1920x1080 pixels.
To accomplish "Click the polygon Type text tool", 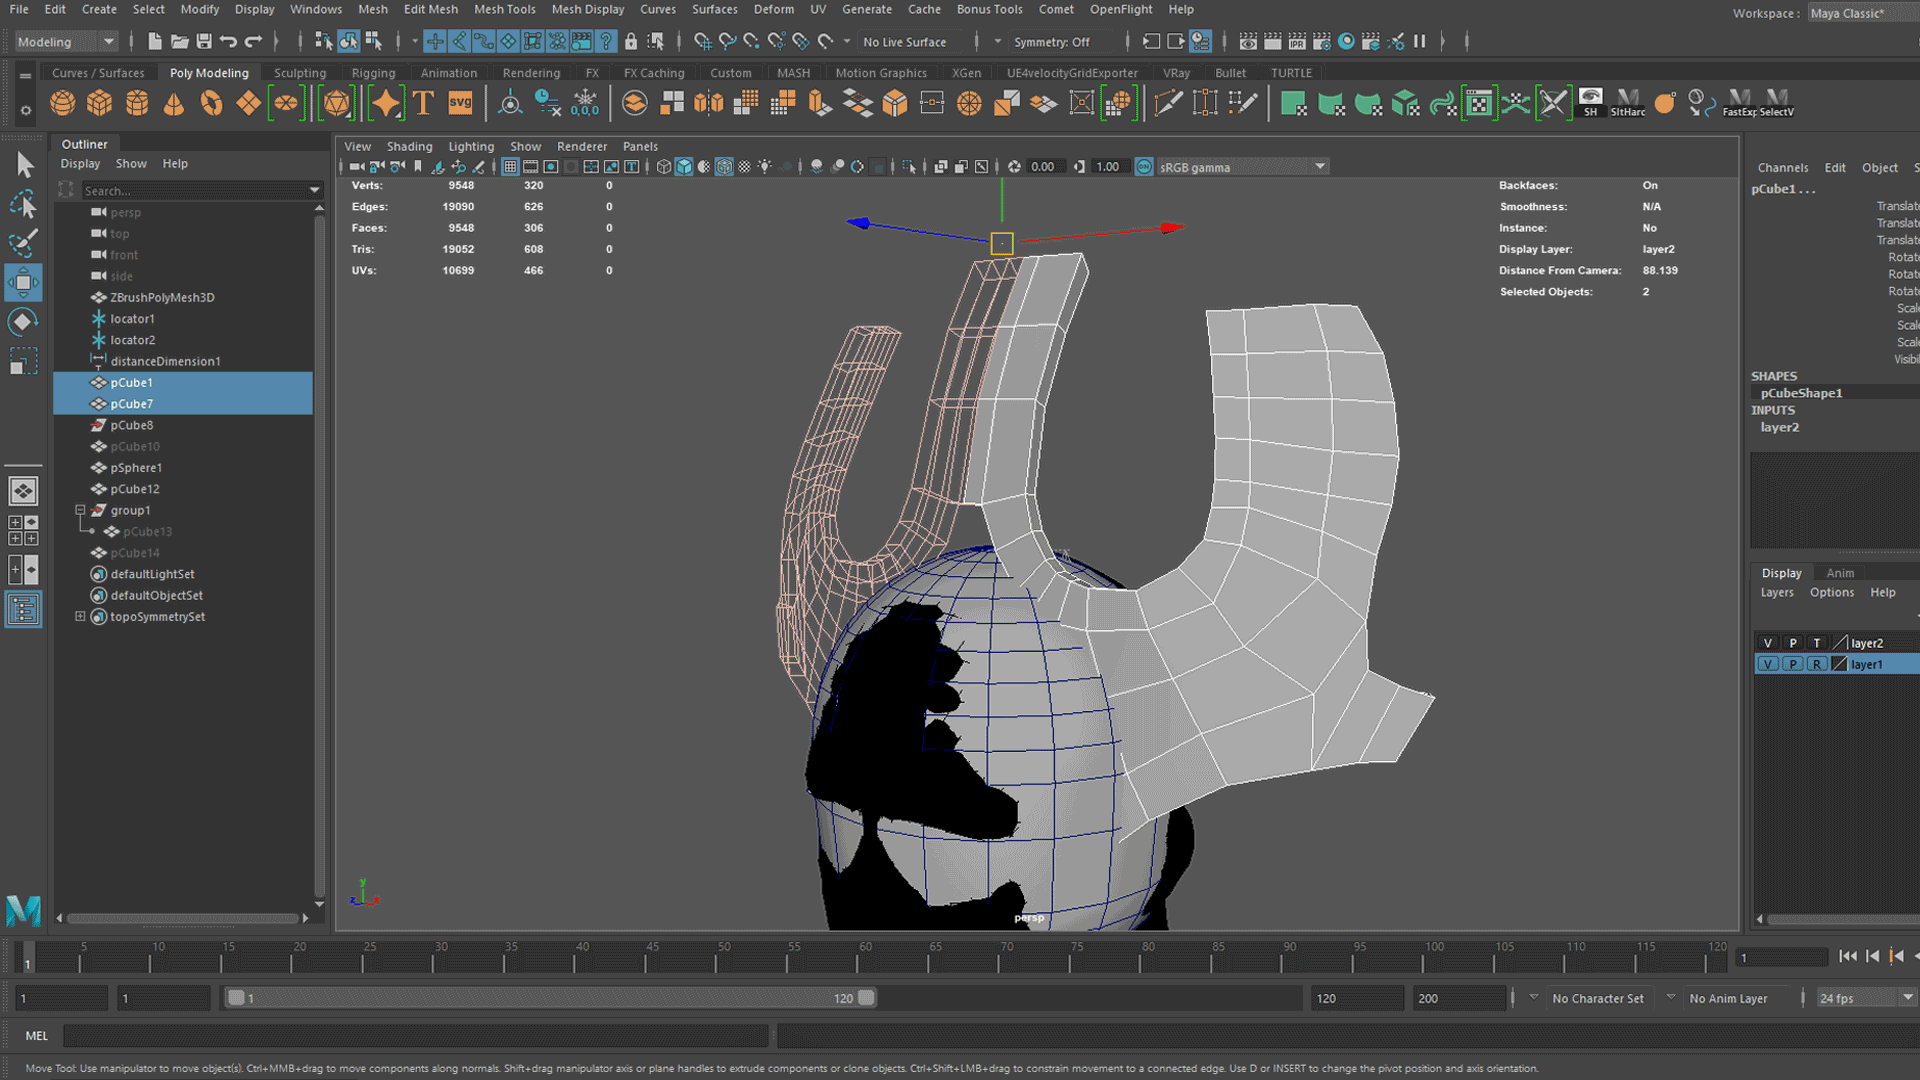I will pyautogui.click(x=423, y=103).
